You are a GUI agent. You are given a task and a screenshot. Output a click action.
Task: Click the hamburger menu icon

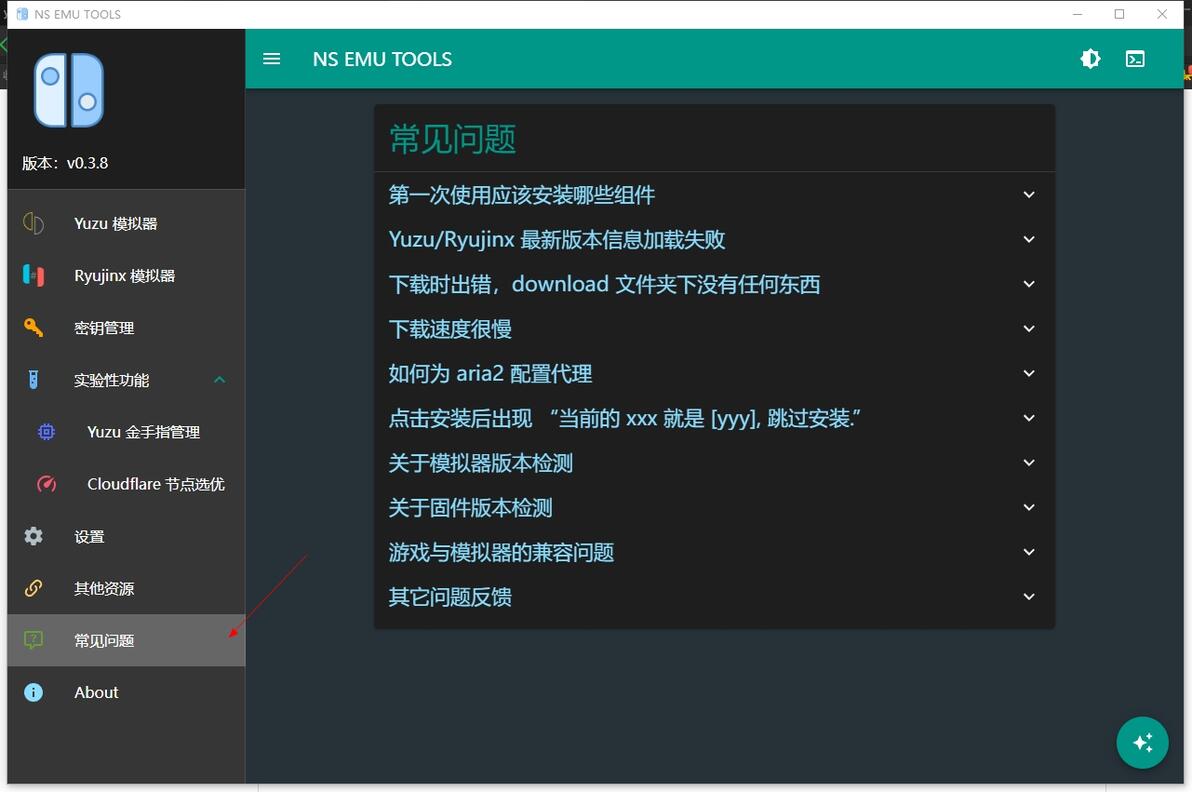[x=271, y=59]
